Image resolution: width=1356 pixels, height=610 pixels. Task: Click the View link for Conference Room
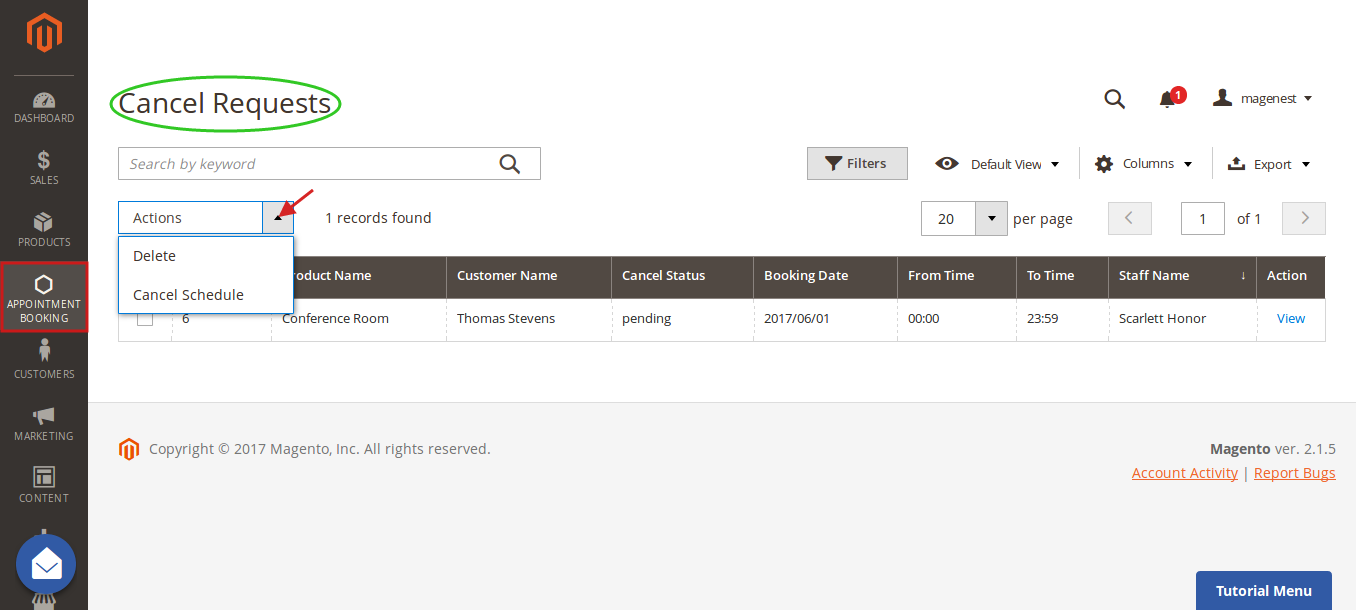point(1290,319)
